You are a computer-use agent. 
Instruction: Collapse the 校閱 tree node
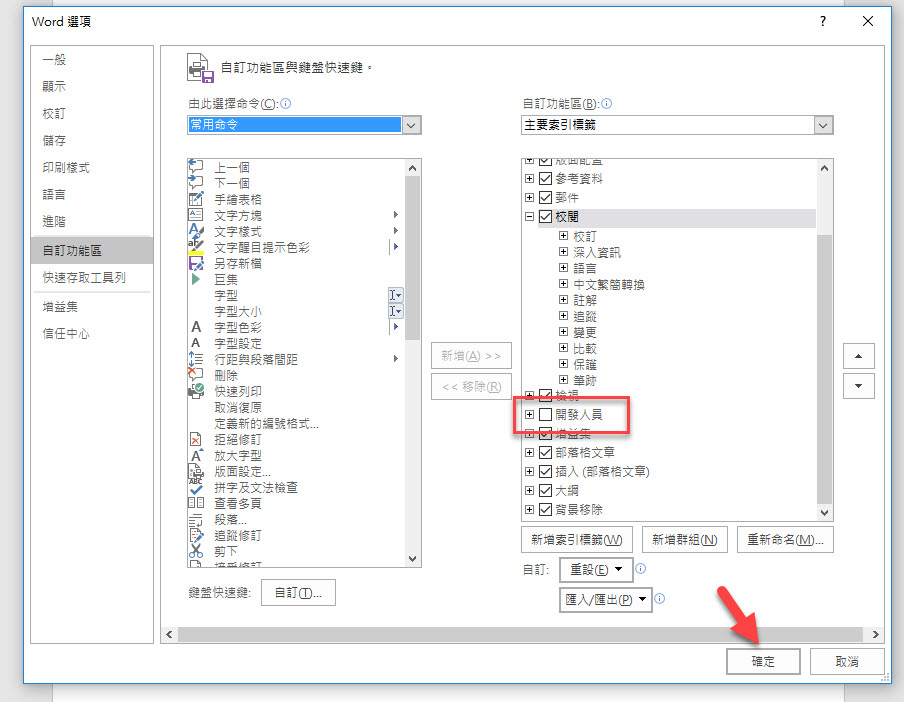click(529, 217)
